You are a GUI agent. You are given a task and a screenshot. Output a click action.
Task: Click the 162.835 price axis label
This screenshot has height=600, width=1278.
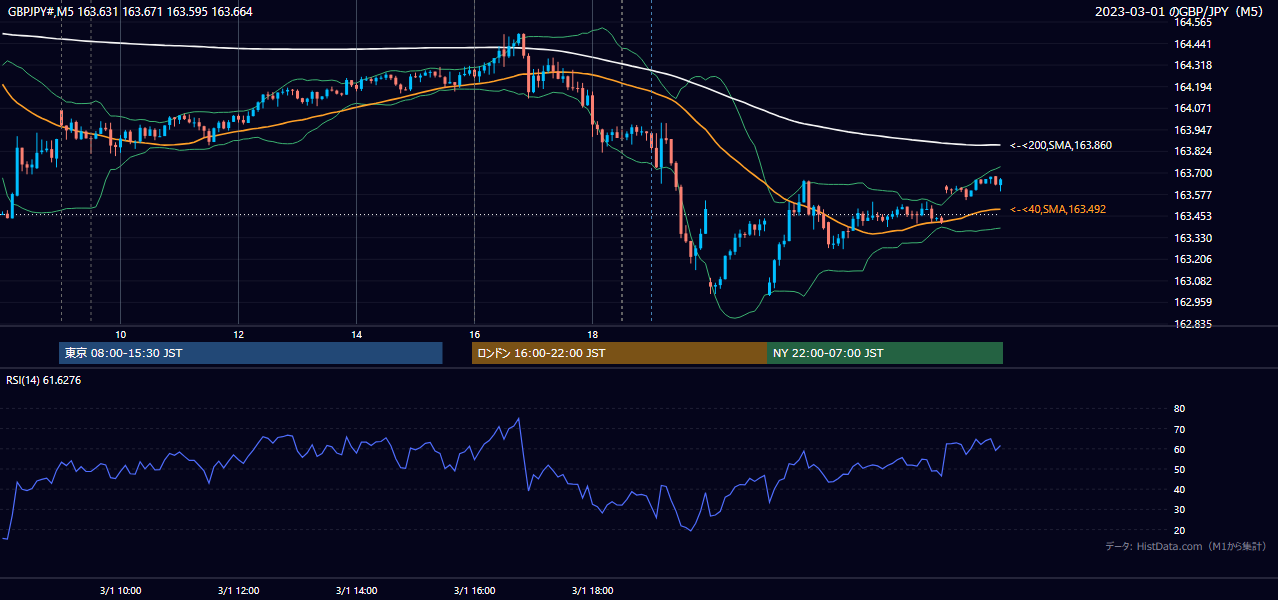[x=1193, y=324]
